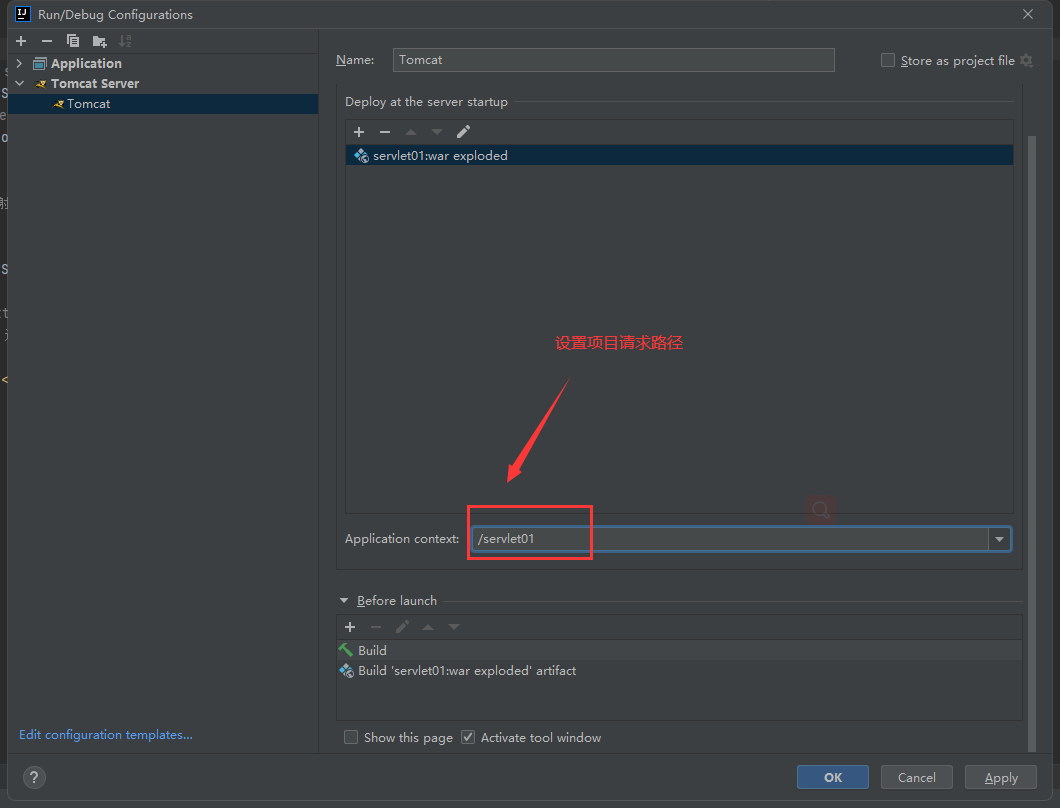
Task: Enable Store as project file checkbox
Action: 888,60
